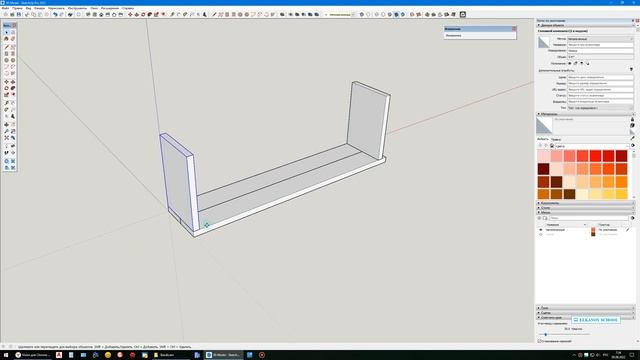640x360 pixels.
Task: Toggle the advanced attributes expander arrow
Action: point(631,69)
